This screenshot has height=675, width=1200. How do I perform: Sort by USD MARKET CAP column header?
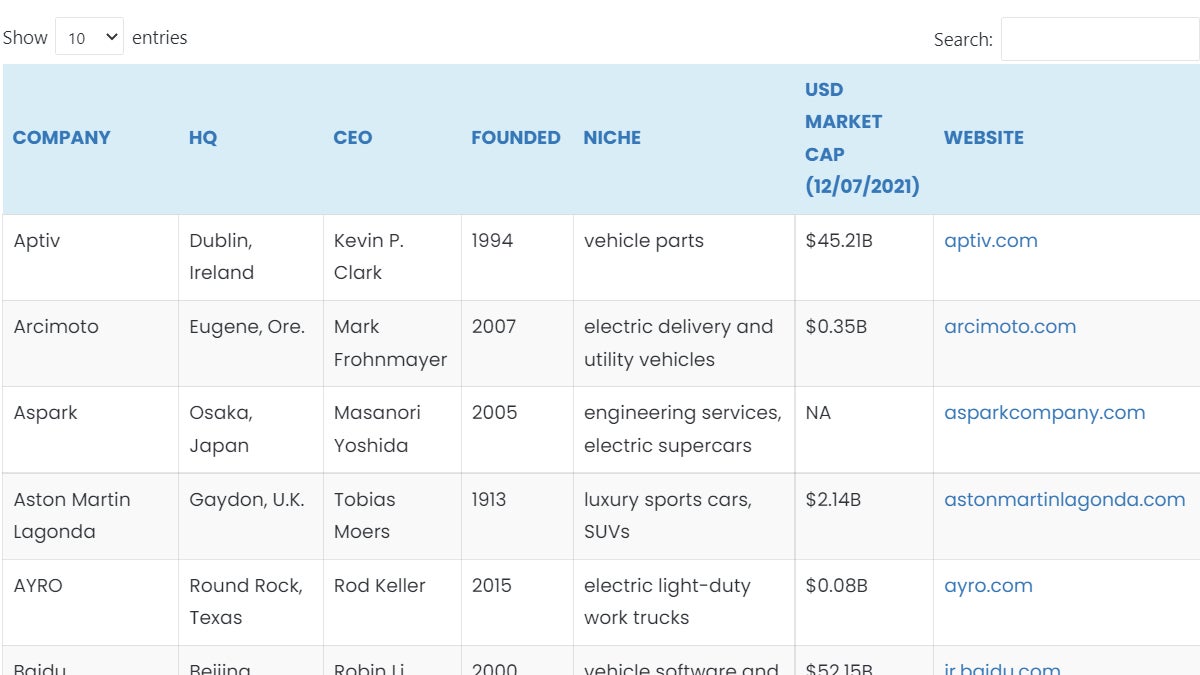pyautogui.click(x=862, y=138)
